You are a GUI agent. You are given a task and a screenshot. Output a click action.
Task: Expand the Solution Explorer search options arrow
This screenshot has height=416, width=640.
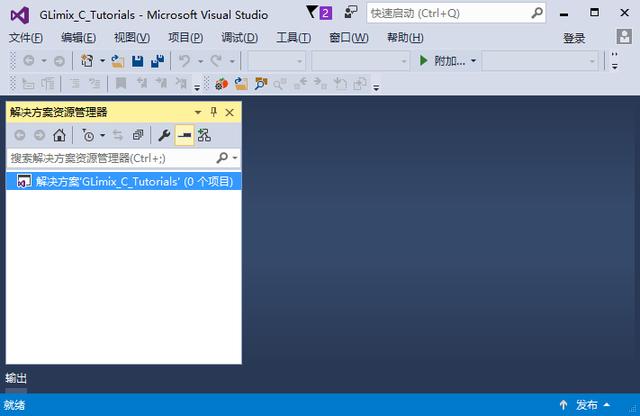235,158
